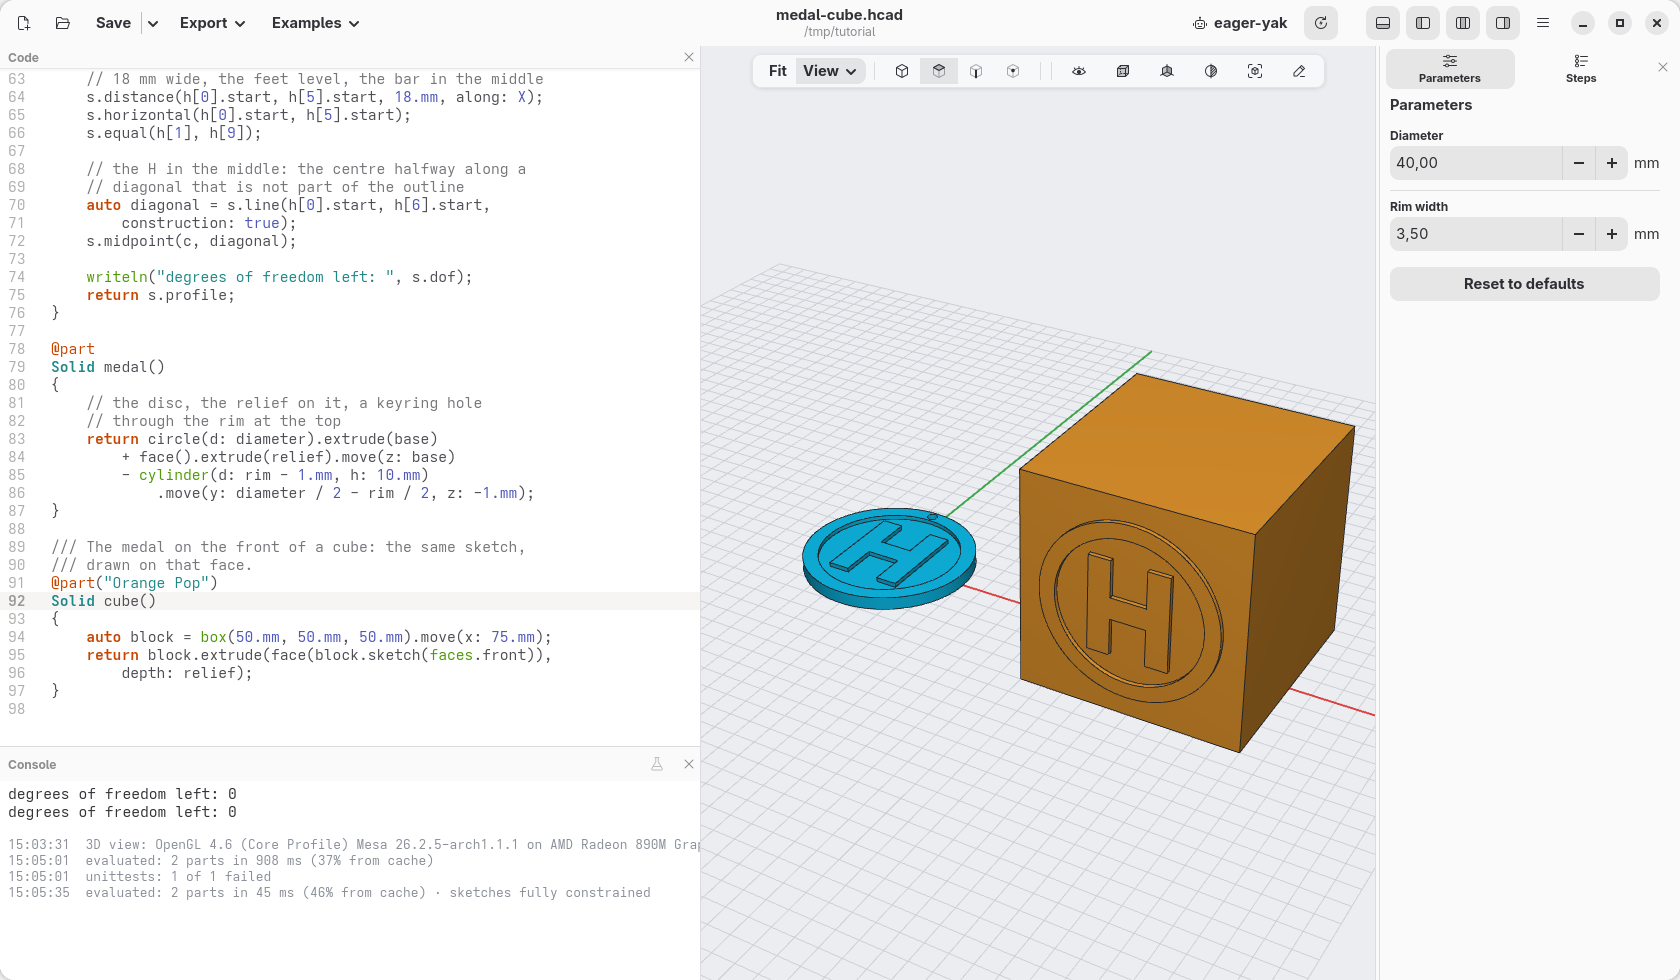Toggle the right parameters panel layout button
Image resolution: width=1680 pixels, height=980 pixels.
click(1503, 23)
